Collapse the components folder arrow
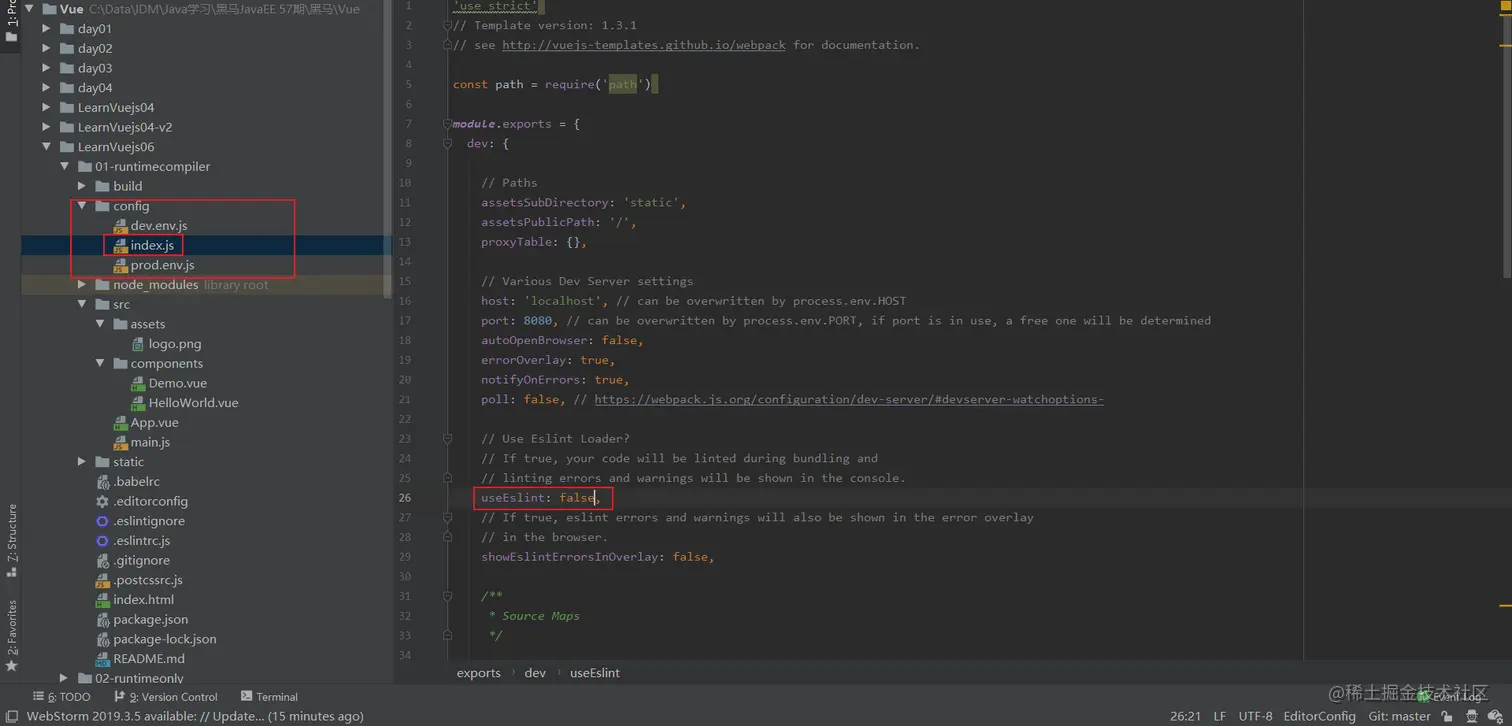Screen dimensions: 1512x726 point(100,363)
